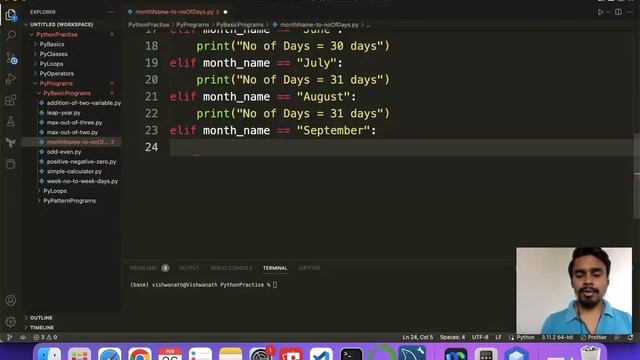Click PyBasicPrograms in the breadcrumb

point(240,25)
